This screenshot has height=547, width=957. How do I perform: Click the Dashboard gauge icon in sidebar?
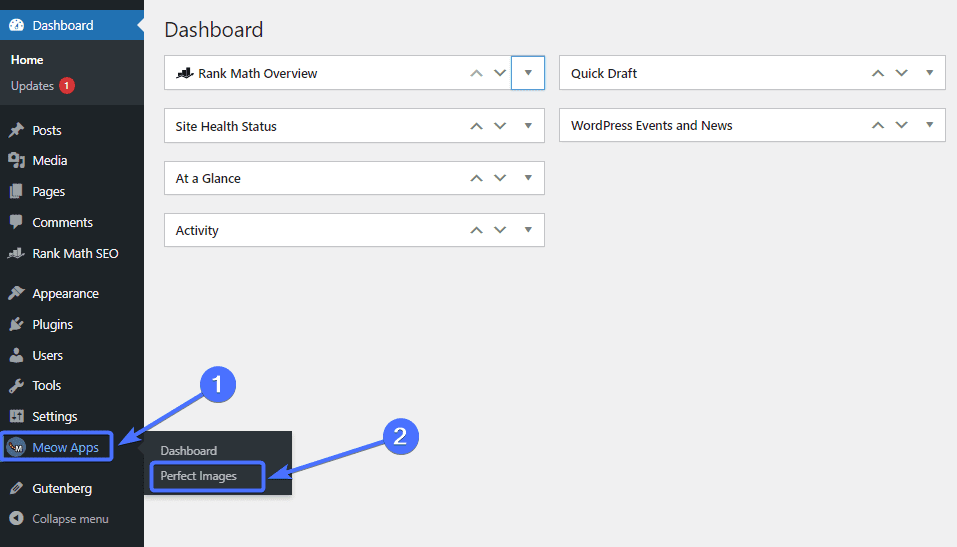click(16, 25)
